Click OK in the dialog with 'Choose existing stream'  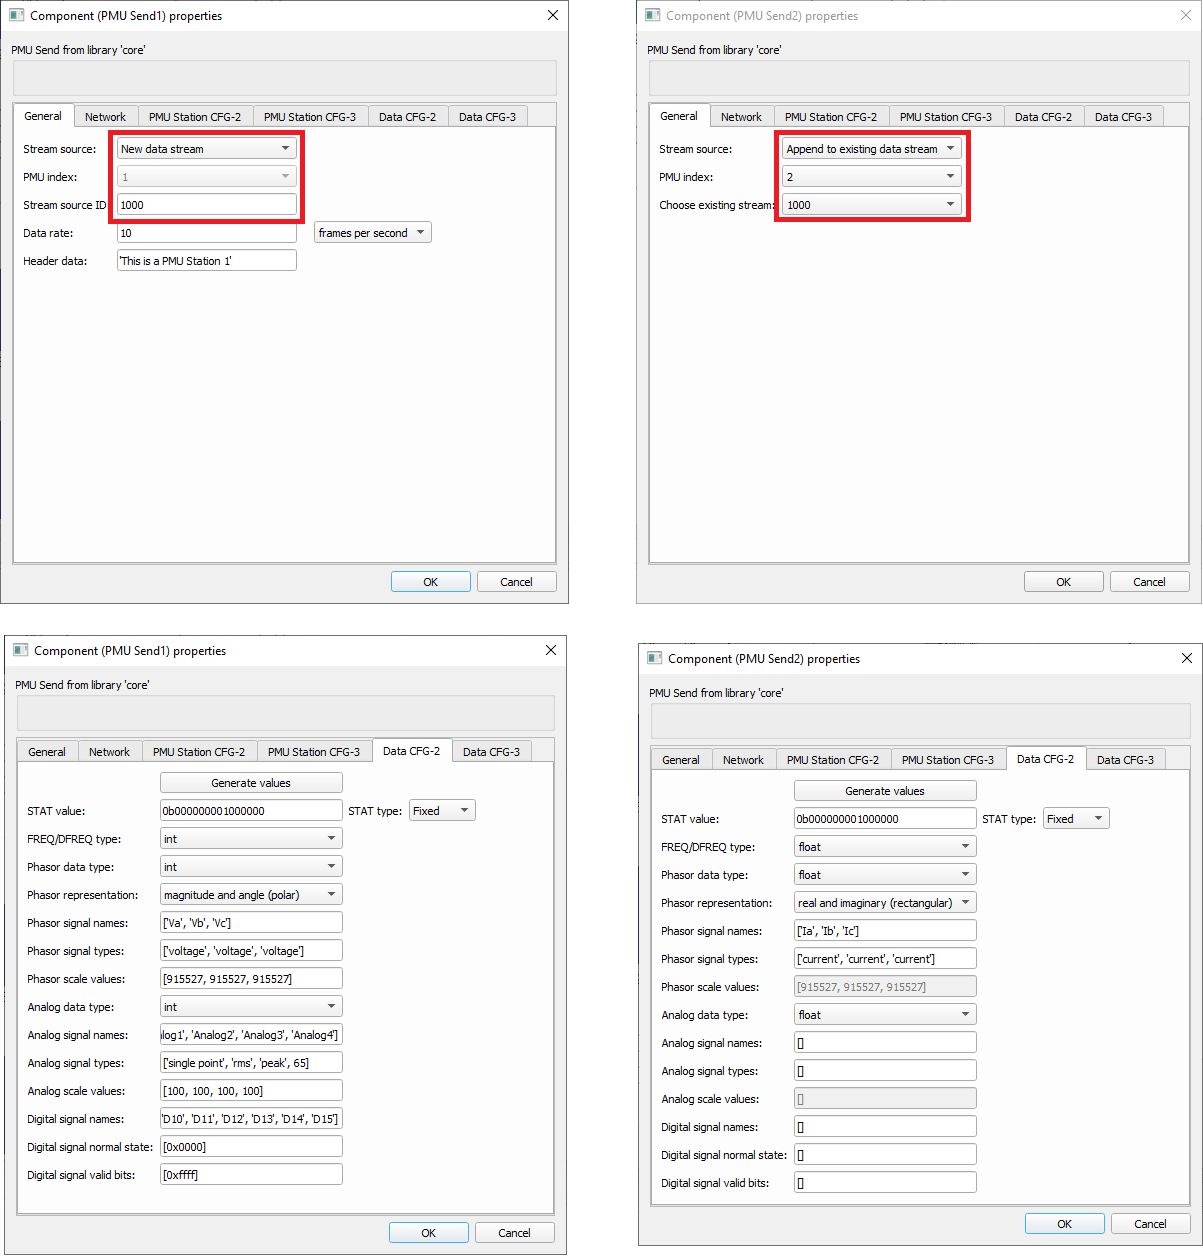[1063, 582]
